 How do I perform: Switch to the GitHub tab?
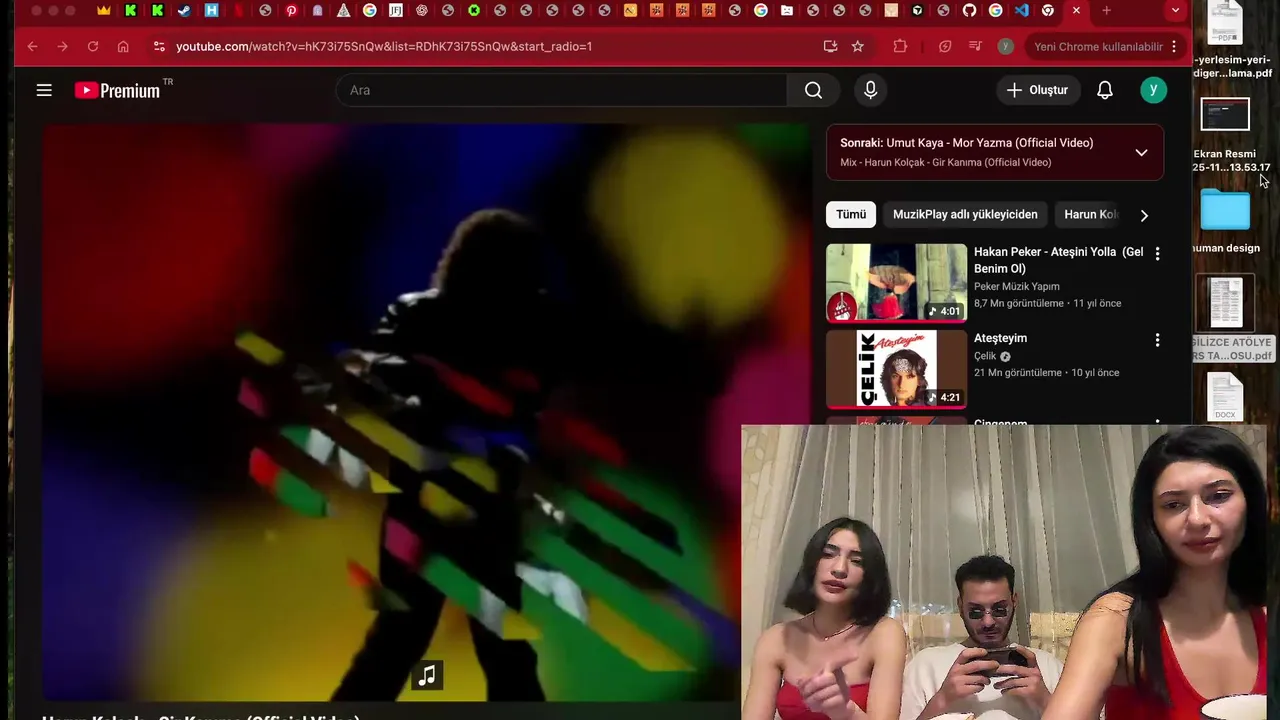(969, 11)
